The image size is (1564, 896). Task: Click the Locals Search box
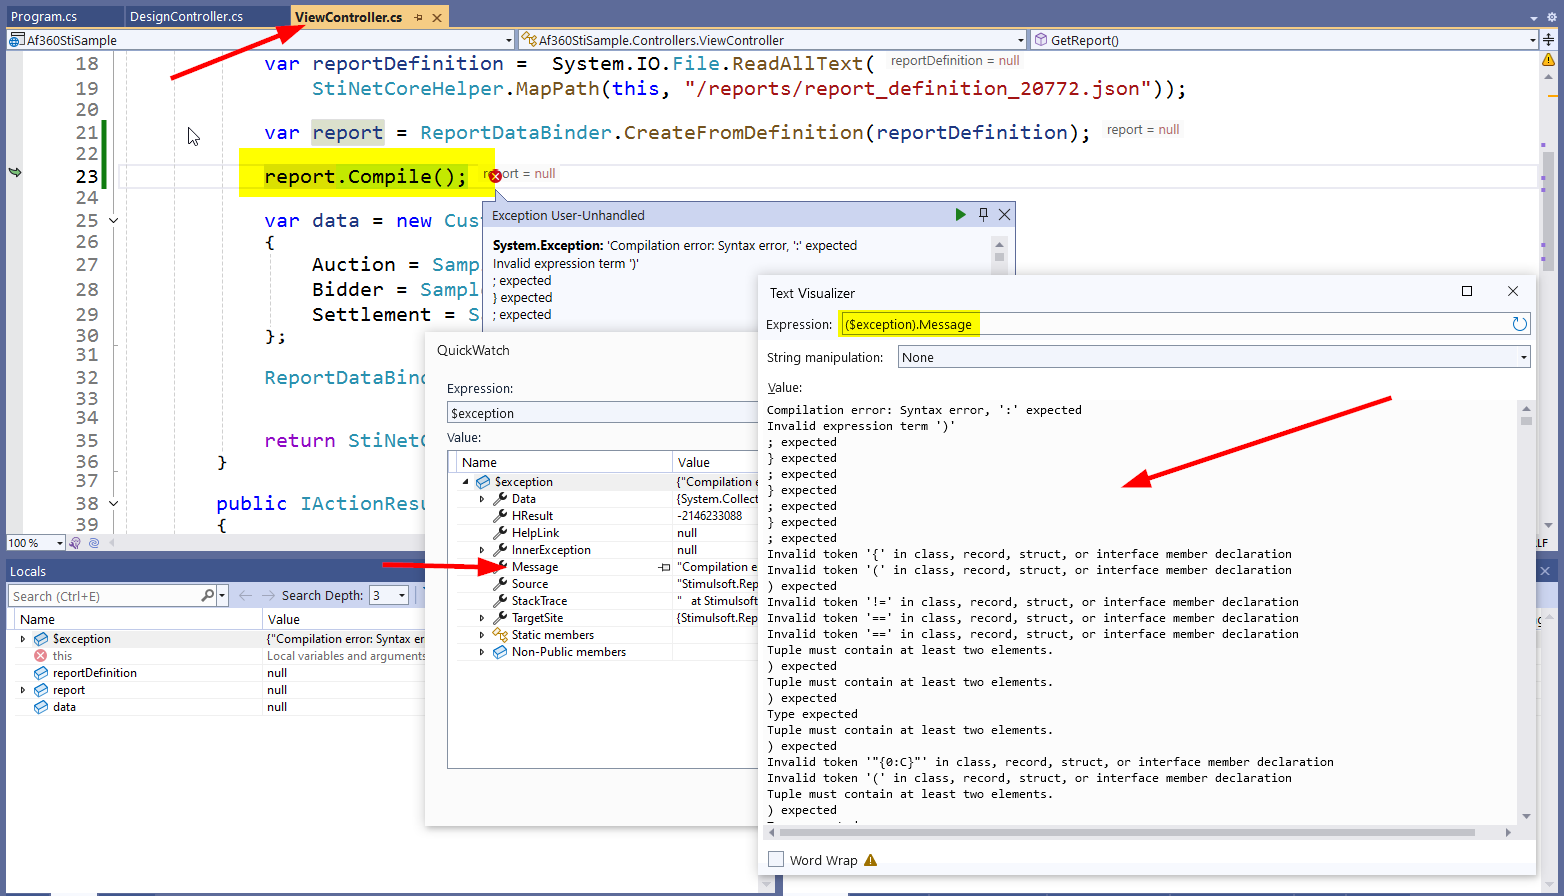point(105,596)
